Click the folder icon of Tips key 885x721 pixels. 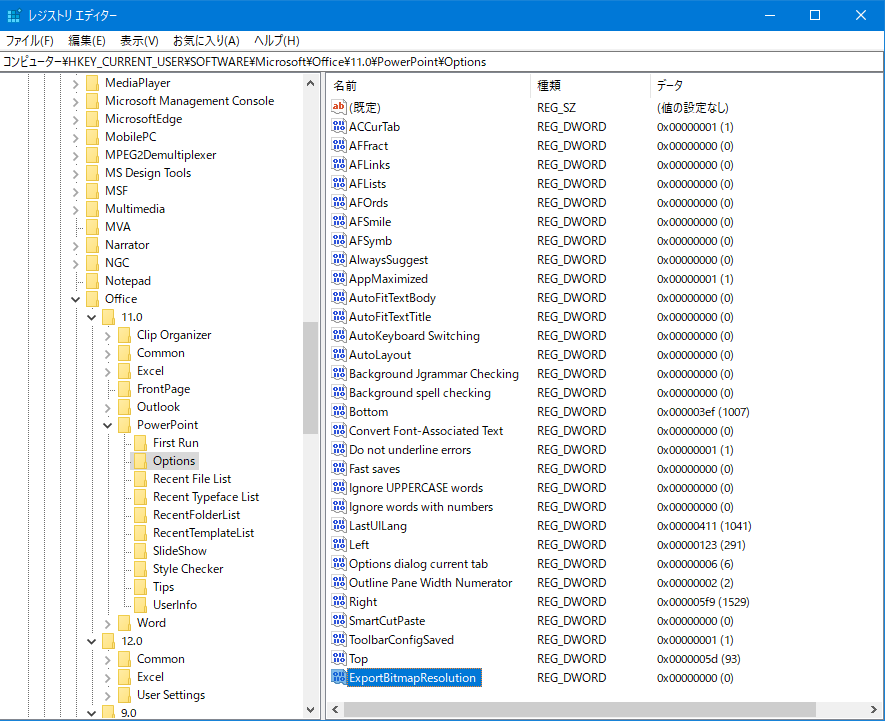[x=141, y=587]
